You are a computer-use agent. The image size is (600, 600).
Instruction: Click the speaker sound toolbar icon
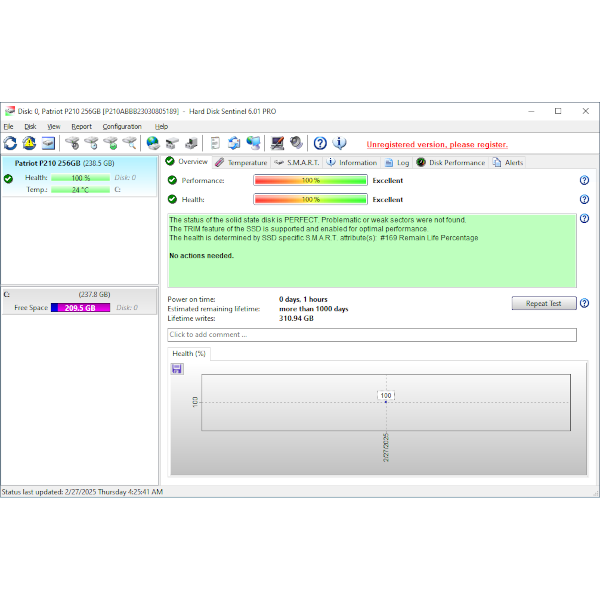[x=296, y=143]
